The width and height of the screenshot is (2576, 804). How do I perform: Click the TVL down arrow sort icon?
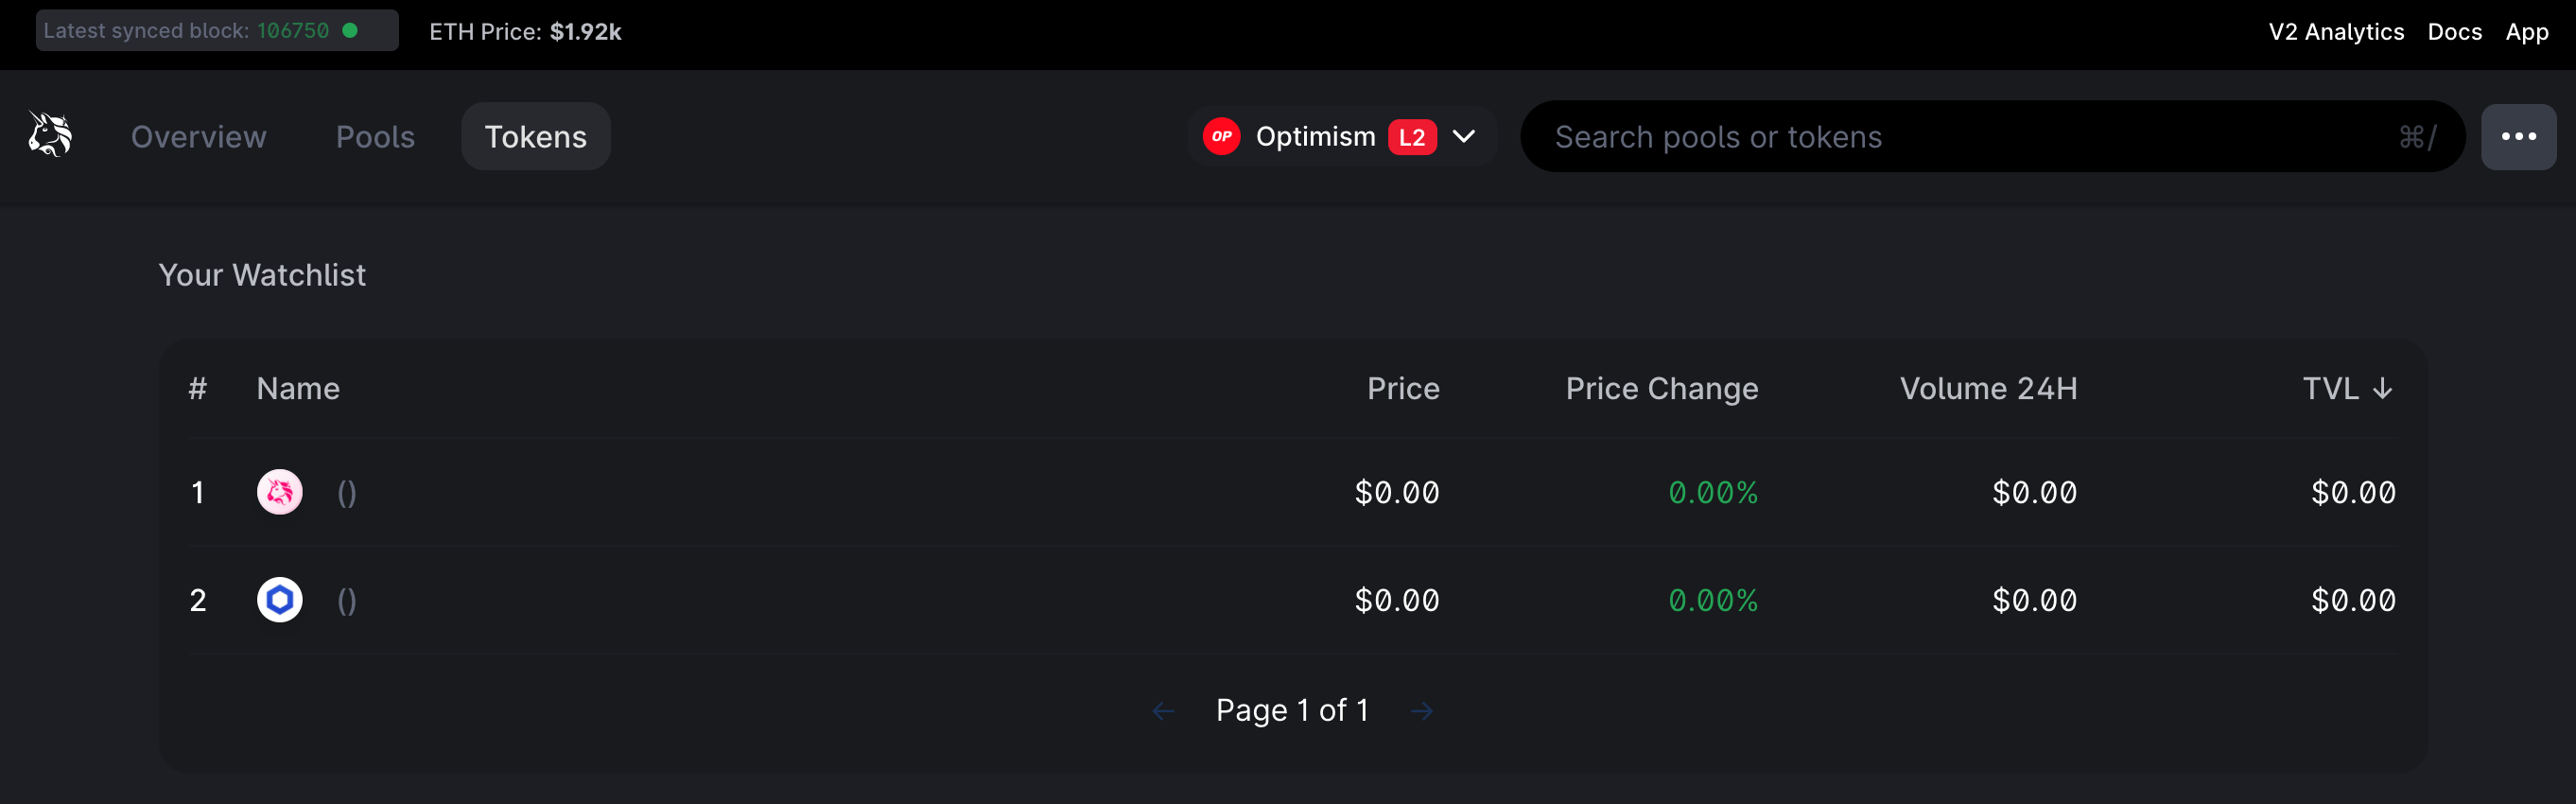(2382, 389)
